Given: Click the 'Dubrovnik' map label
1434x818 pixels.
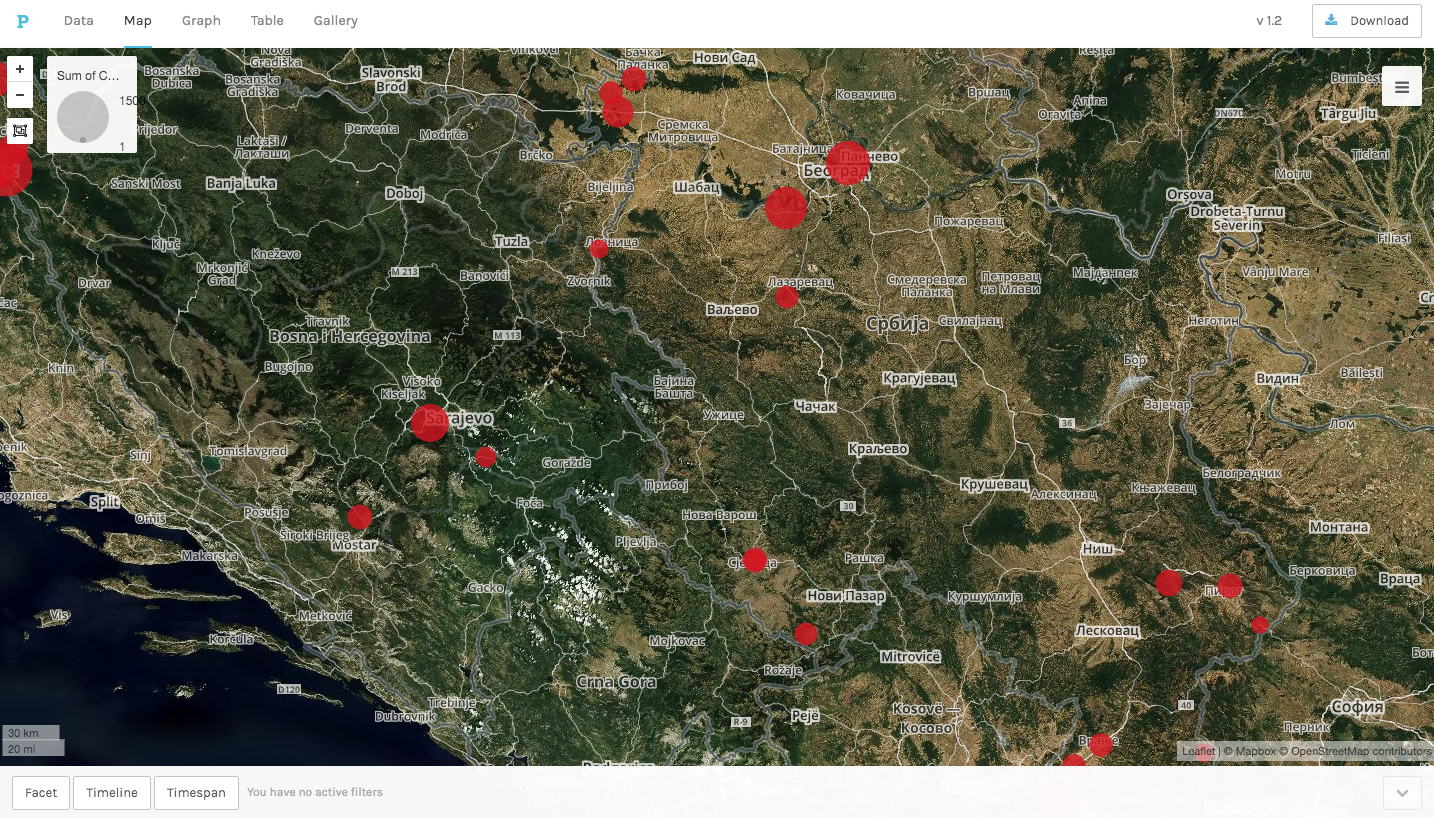Looking at the screenshot, I should coord(407,716).
